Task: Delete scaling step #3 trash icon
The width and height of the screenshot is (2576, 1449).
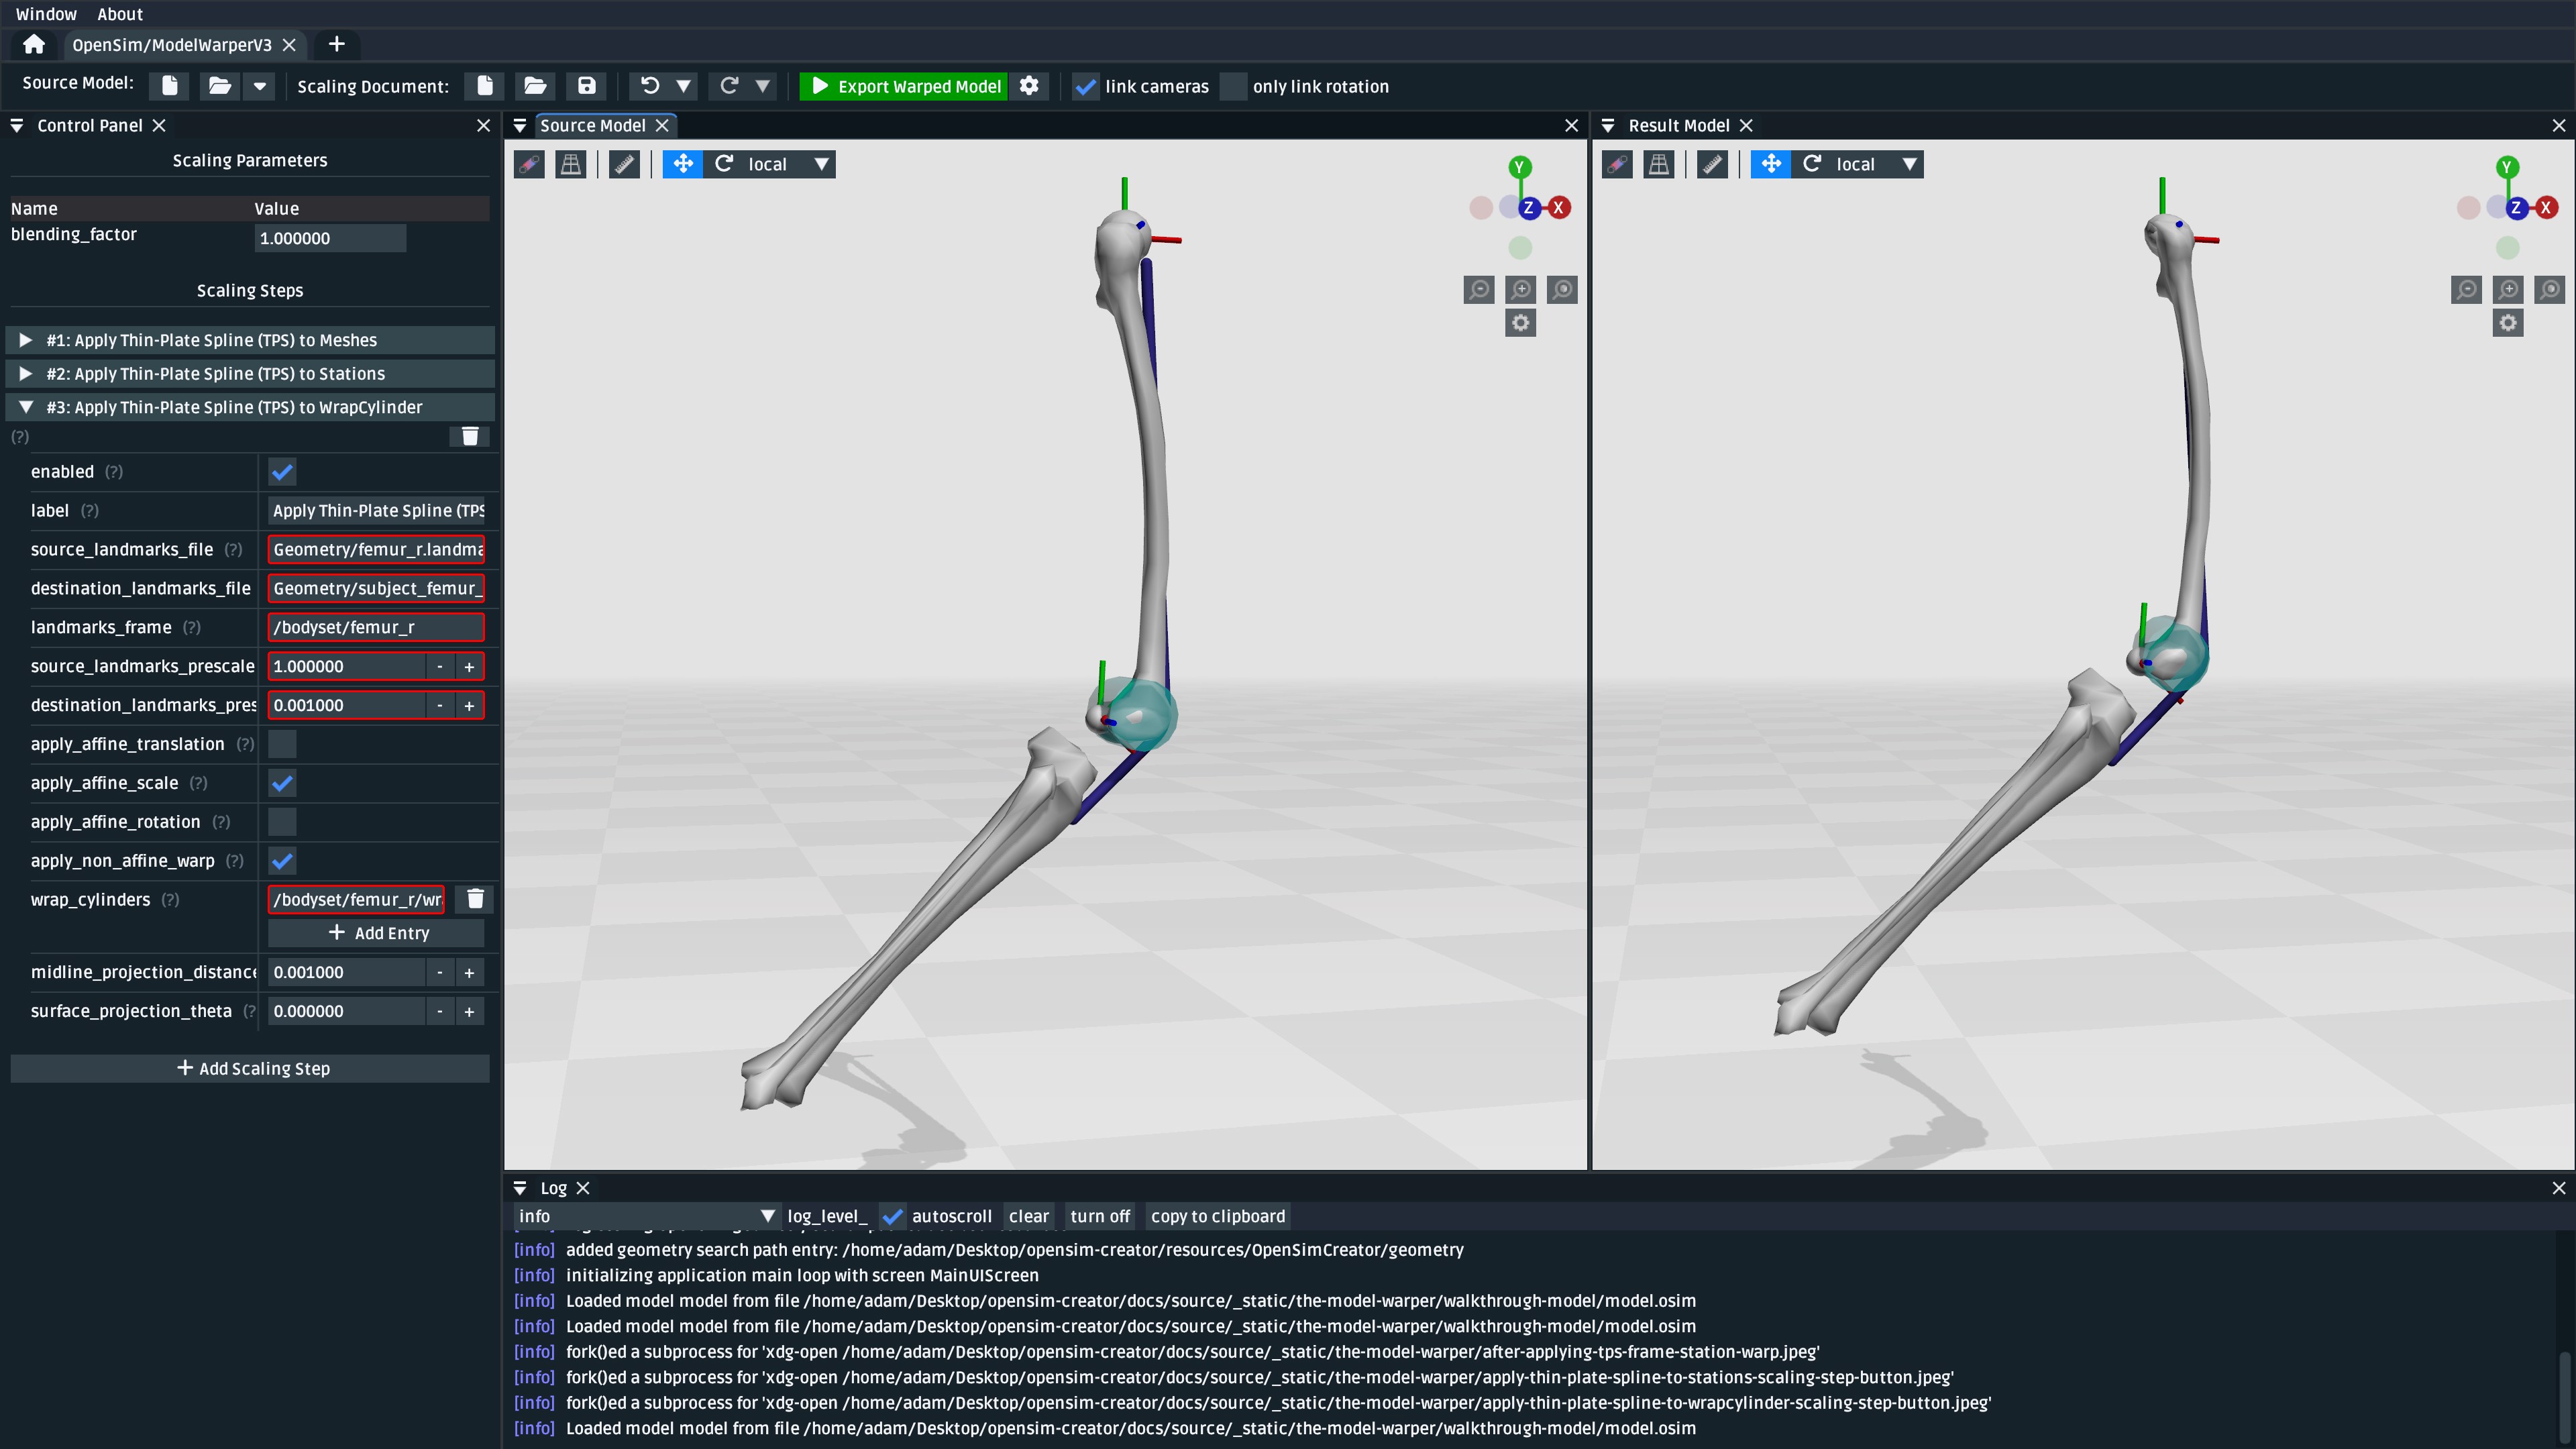Action: (470, 436)
